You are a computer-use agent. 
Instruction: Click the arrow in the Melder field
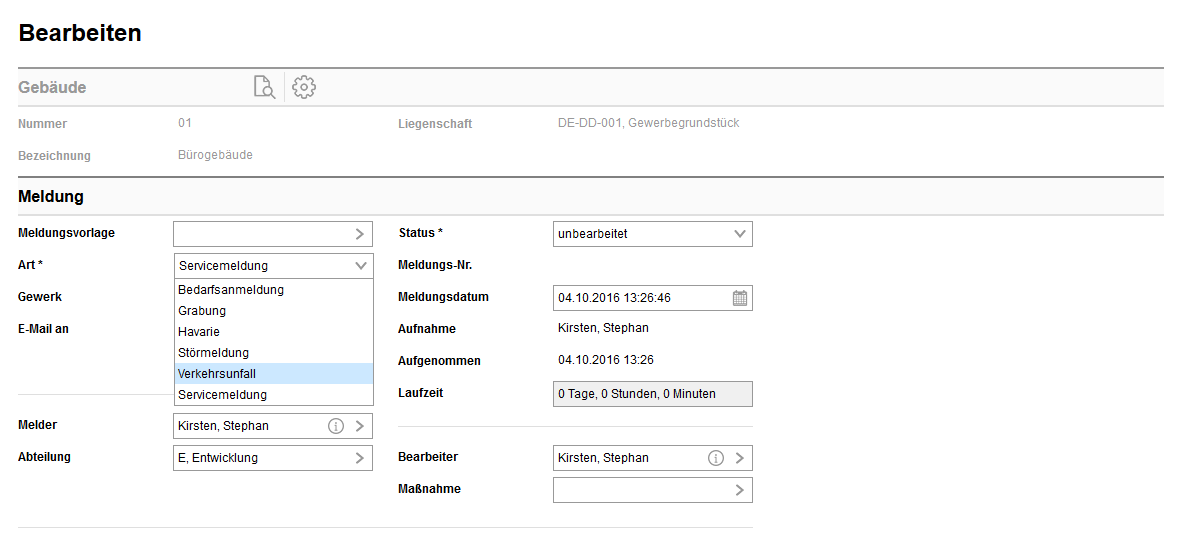(x=360, y=426)
